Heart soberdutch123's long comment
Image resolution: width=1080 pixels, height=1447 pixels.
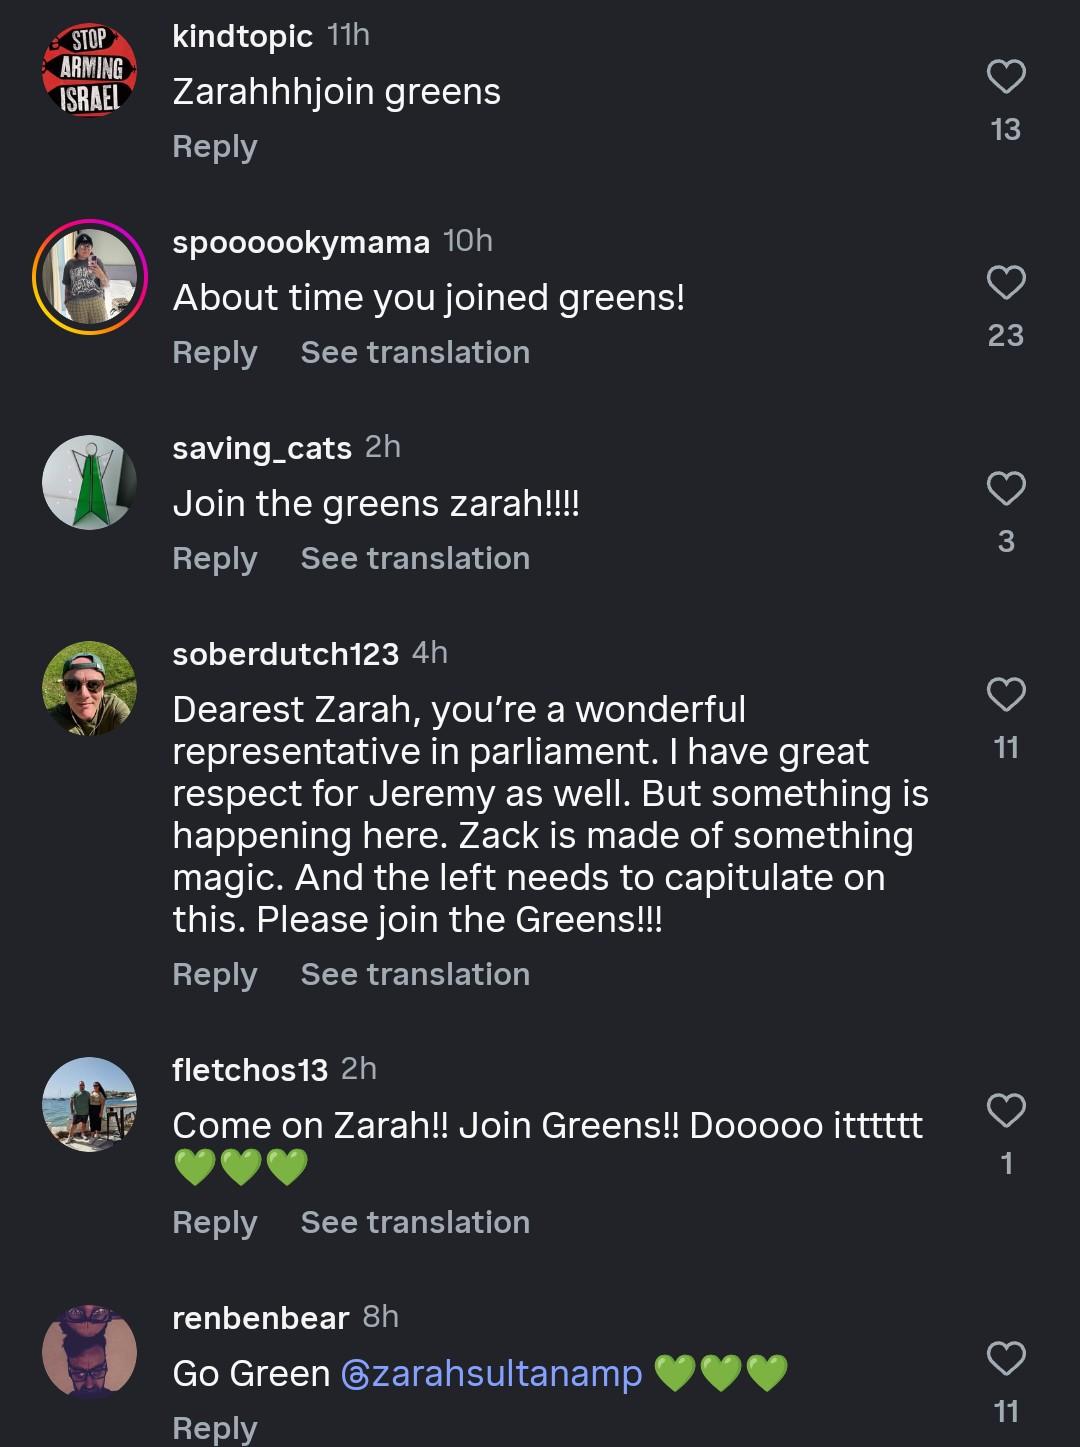tap(1005, 695)
